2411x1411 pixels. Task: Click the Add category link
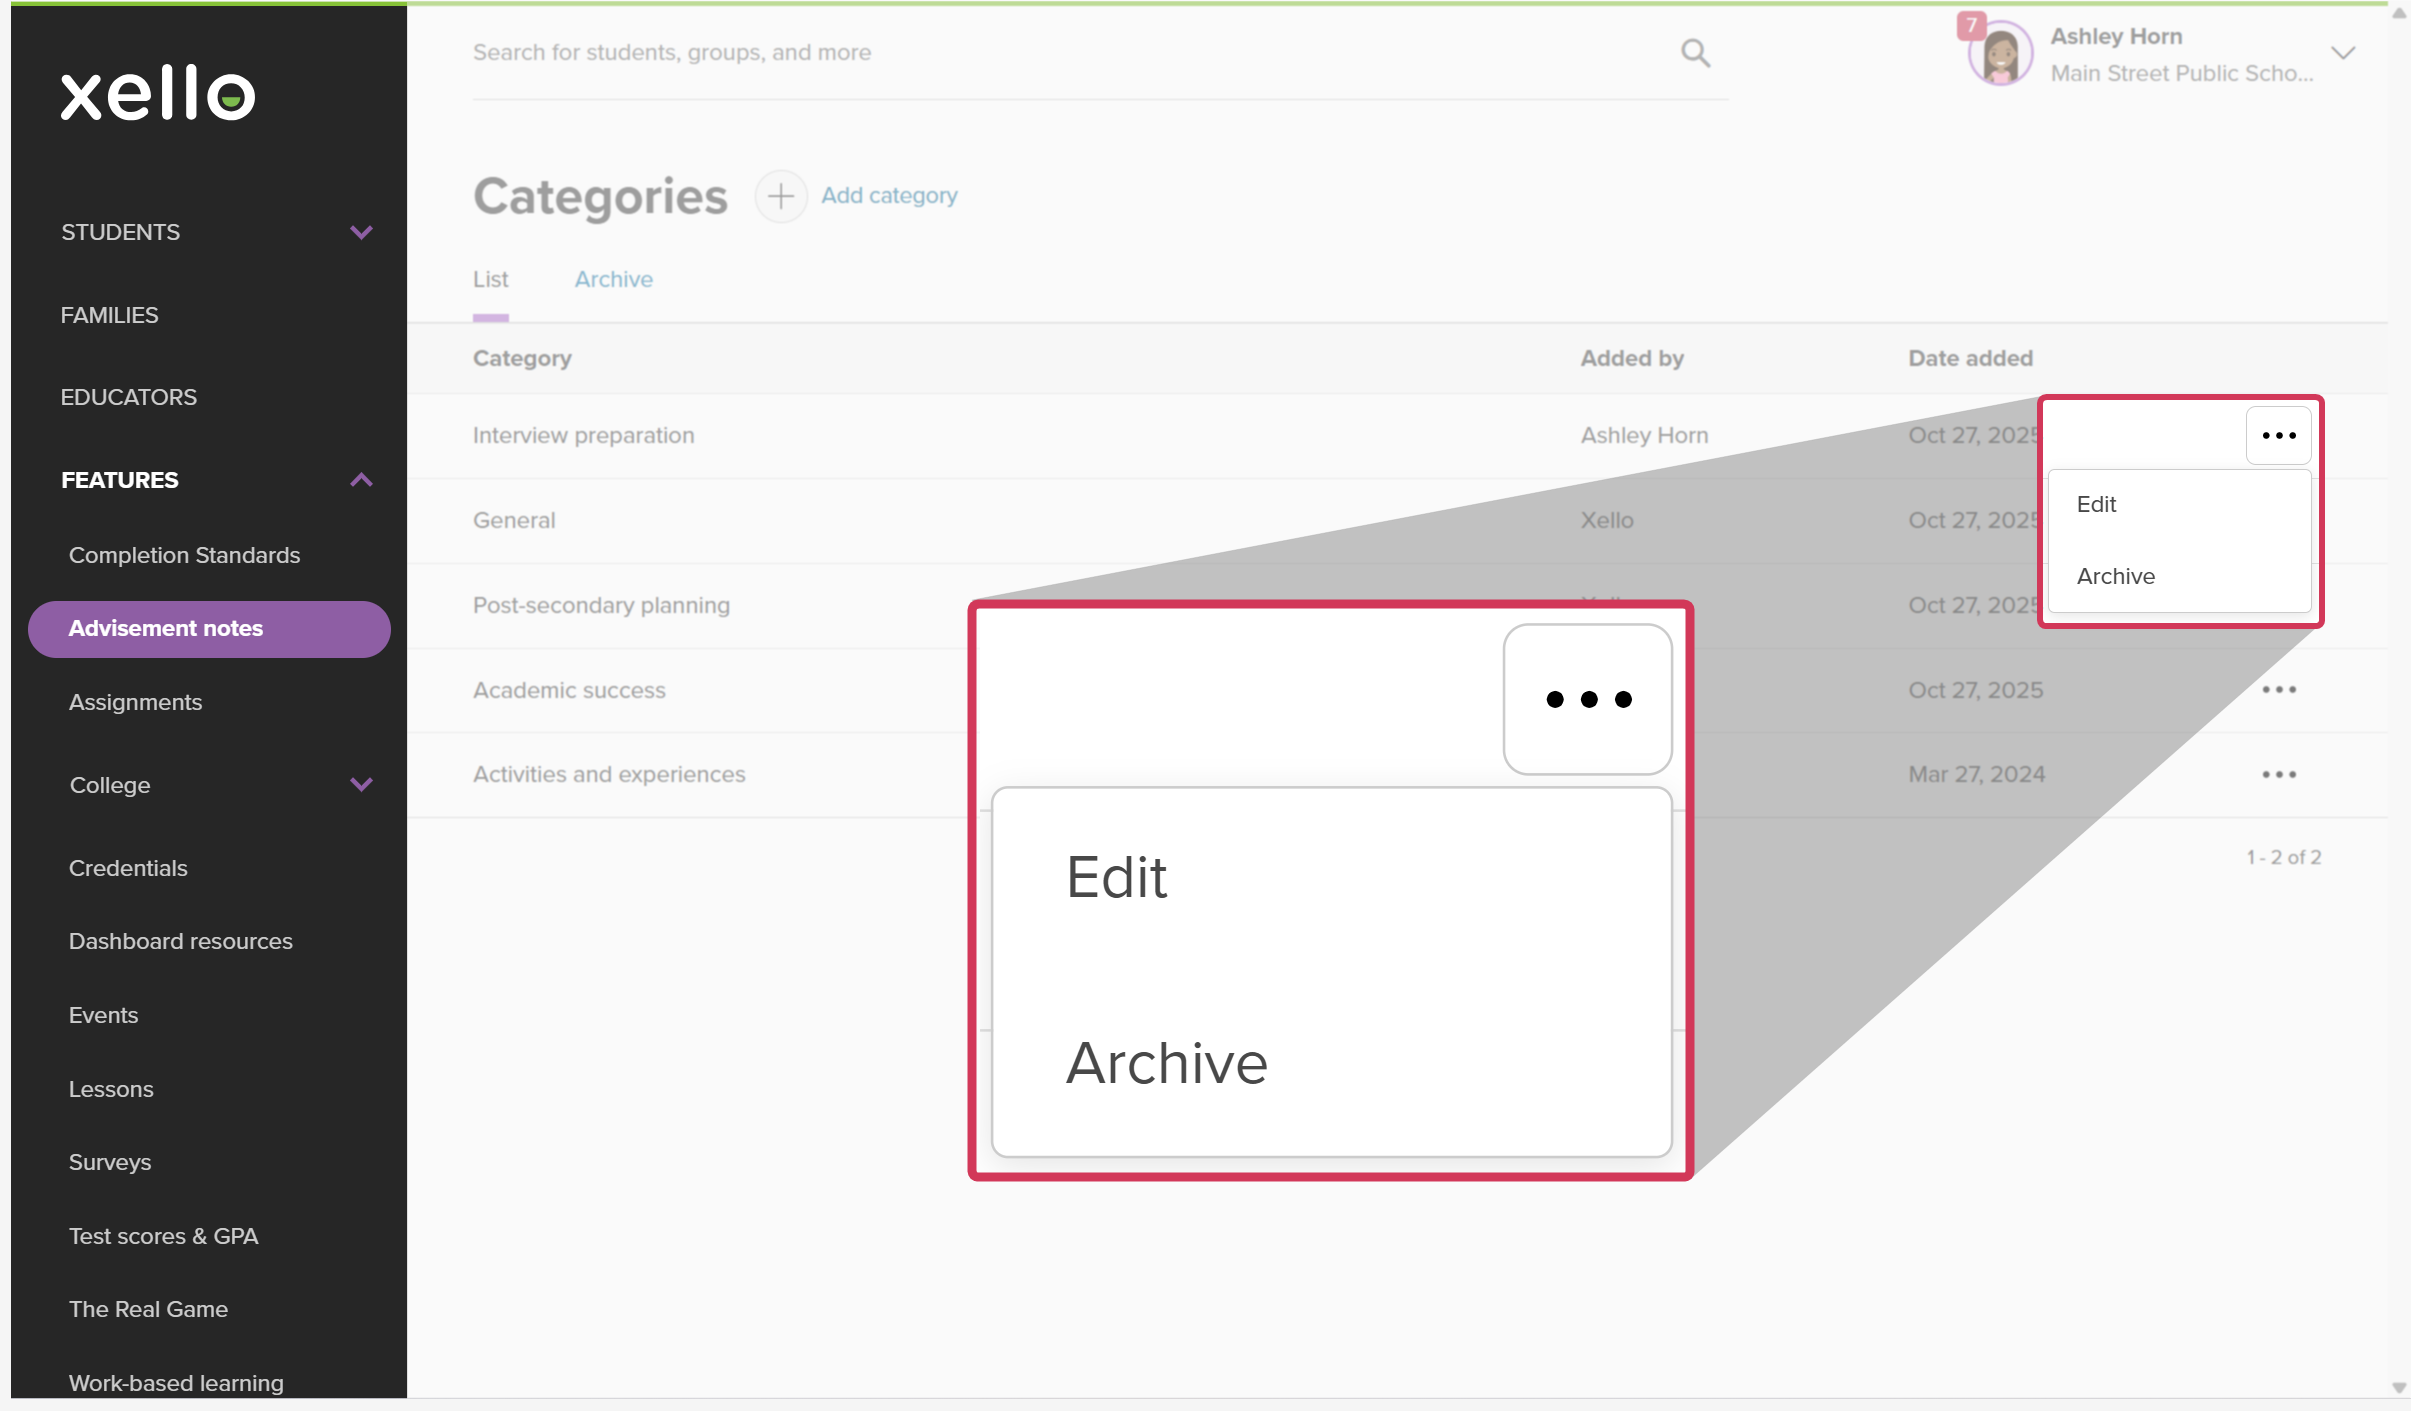(889, 196)
